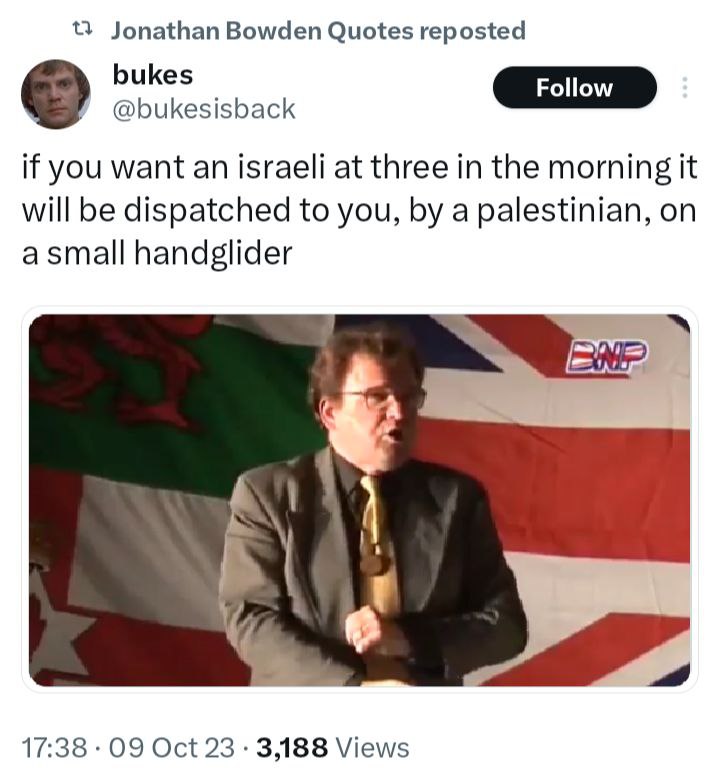
Task: Click the red Welsh dragon in video
Action: click(x=122, y=371)
